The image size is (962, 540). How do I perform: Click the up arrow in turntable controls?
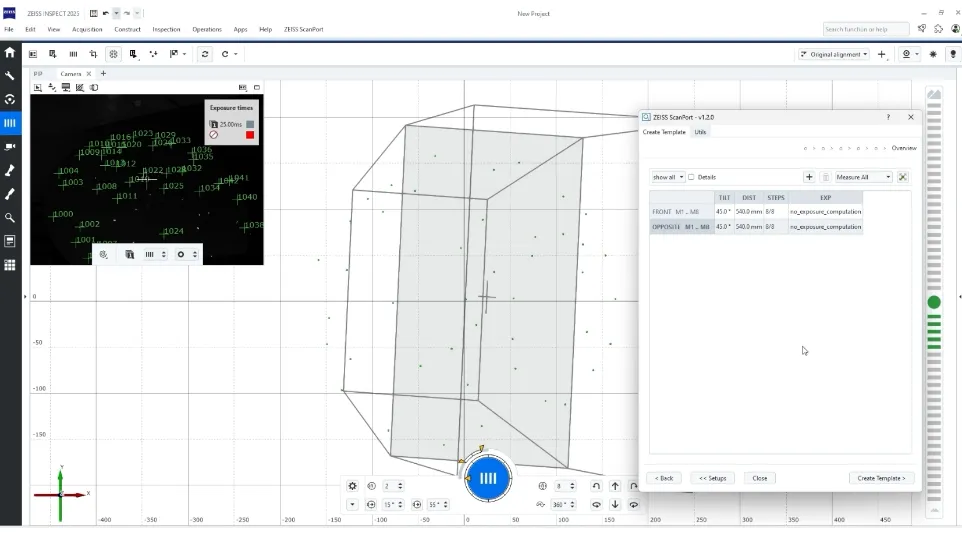615,486
